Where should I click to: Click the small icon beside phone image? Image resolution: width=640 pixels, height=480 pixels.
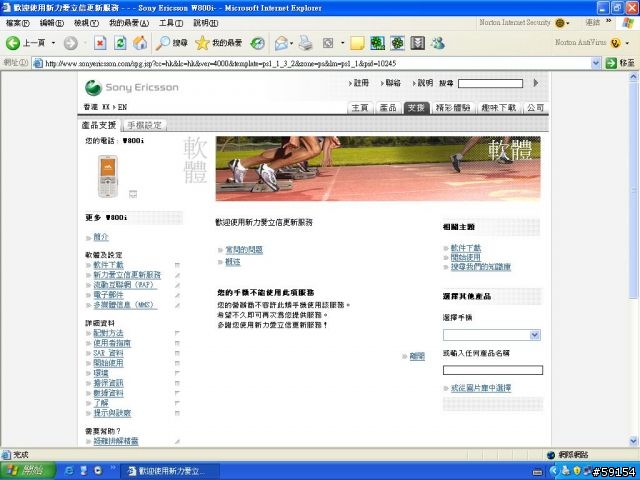pos(133,194)
